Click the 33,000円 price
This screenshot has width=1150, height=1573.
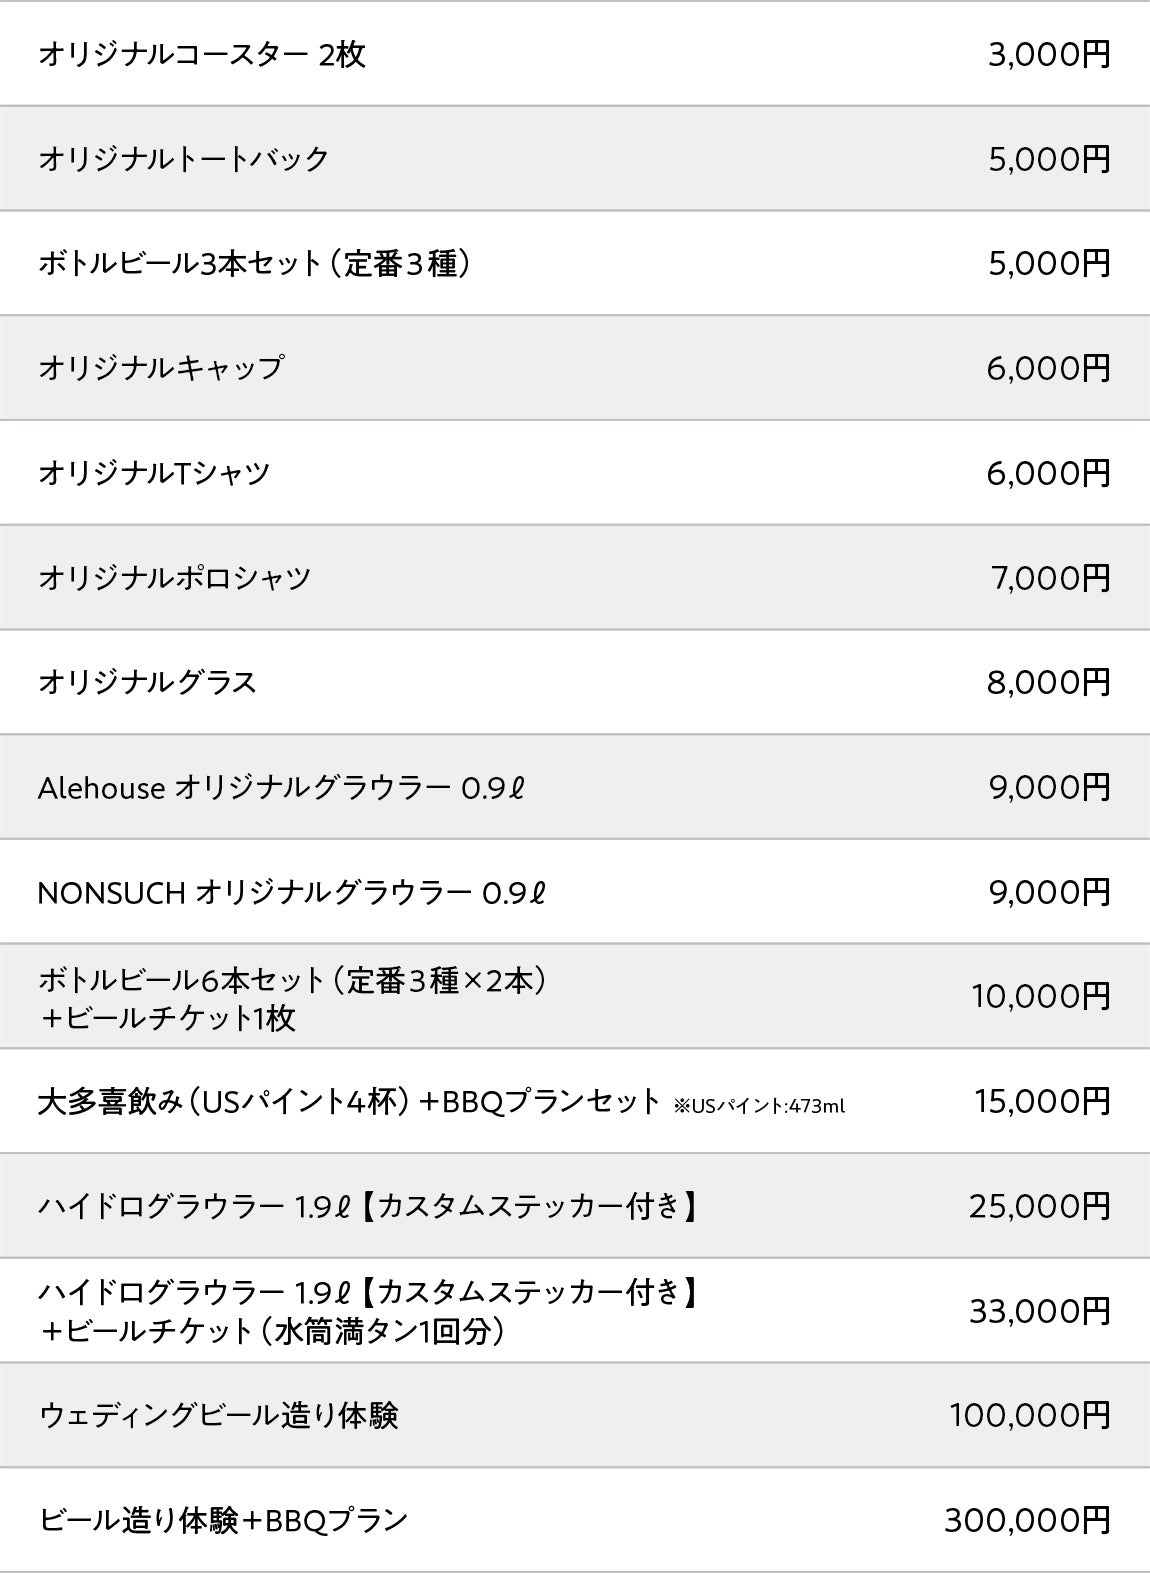(1039, 1311)
